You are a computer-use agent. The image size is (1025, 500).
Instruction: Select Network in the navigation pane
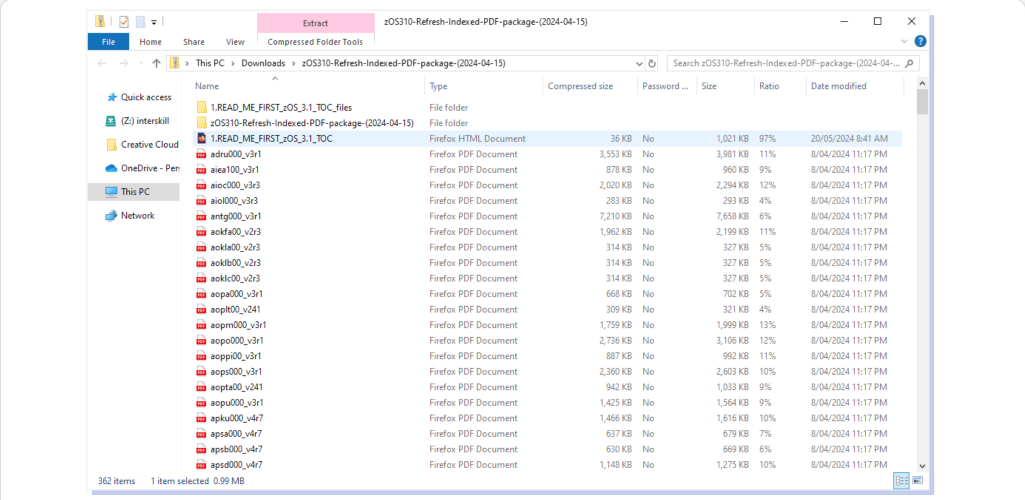tap(137, 215)
